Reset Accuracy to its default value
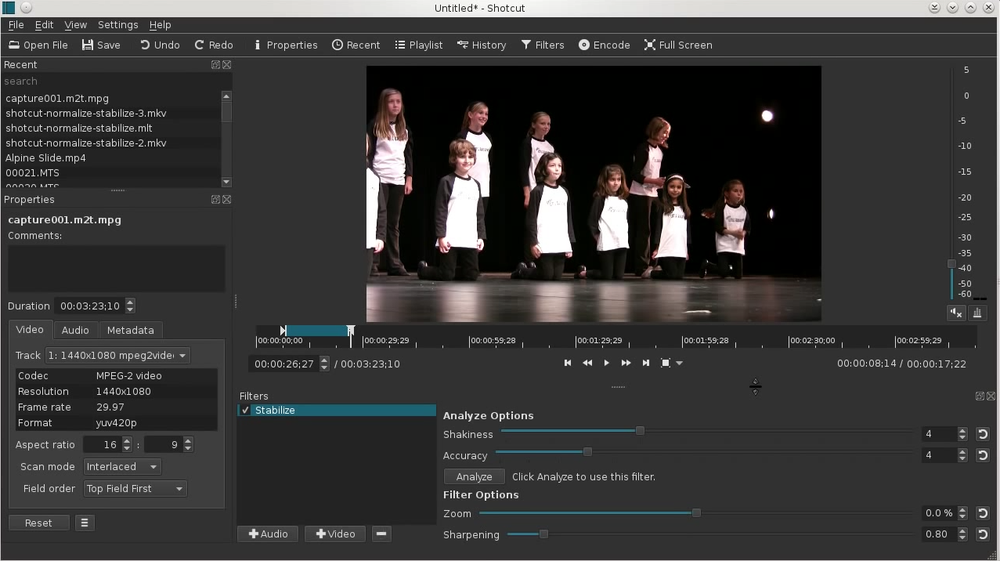 [x=983, y=455]
